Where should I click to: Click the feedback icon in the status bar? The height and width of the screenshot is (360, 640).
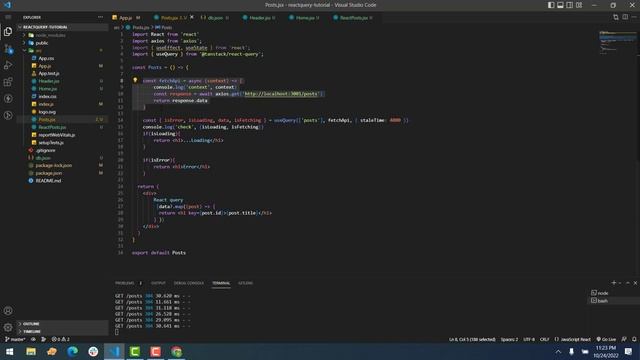624,339
